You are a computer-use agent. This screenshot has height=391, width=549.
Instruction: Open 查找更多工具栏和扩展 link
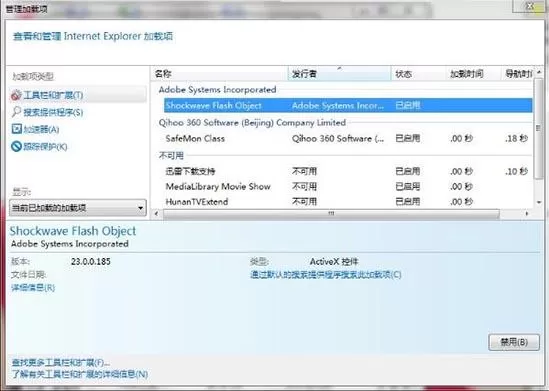pos(61,363)
